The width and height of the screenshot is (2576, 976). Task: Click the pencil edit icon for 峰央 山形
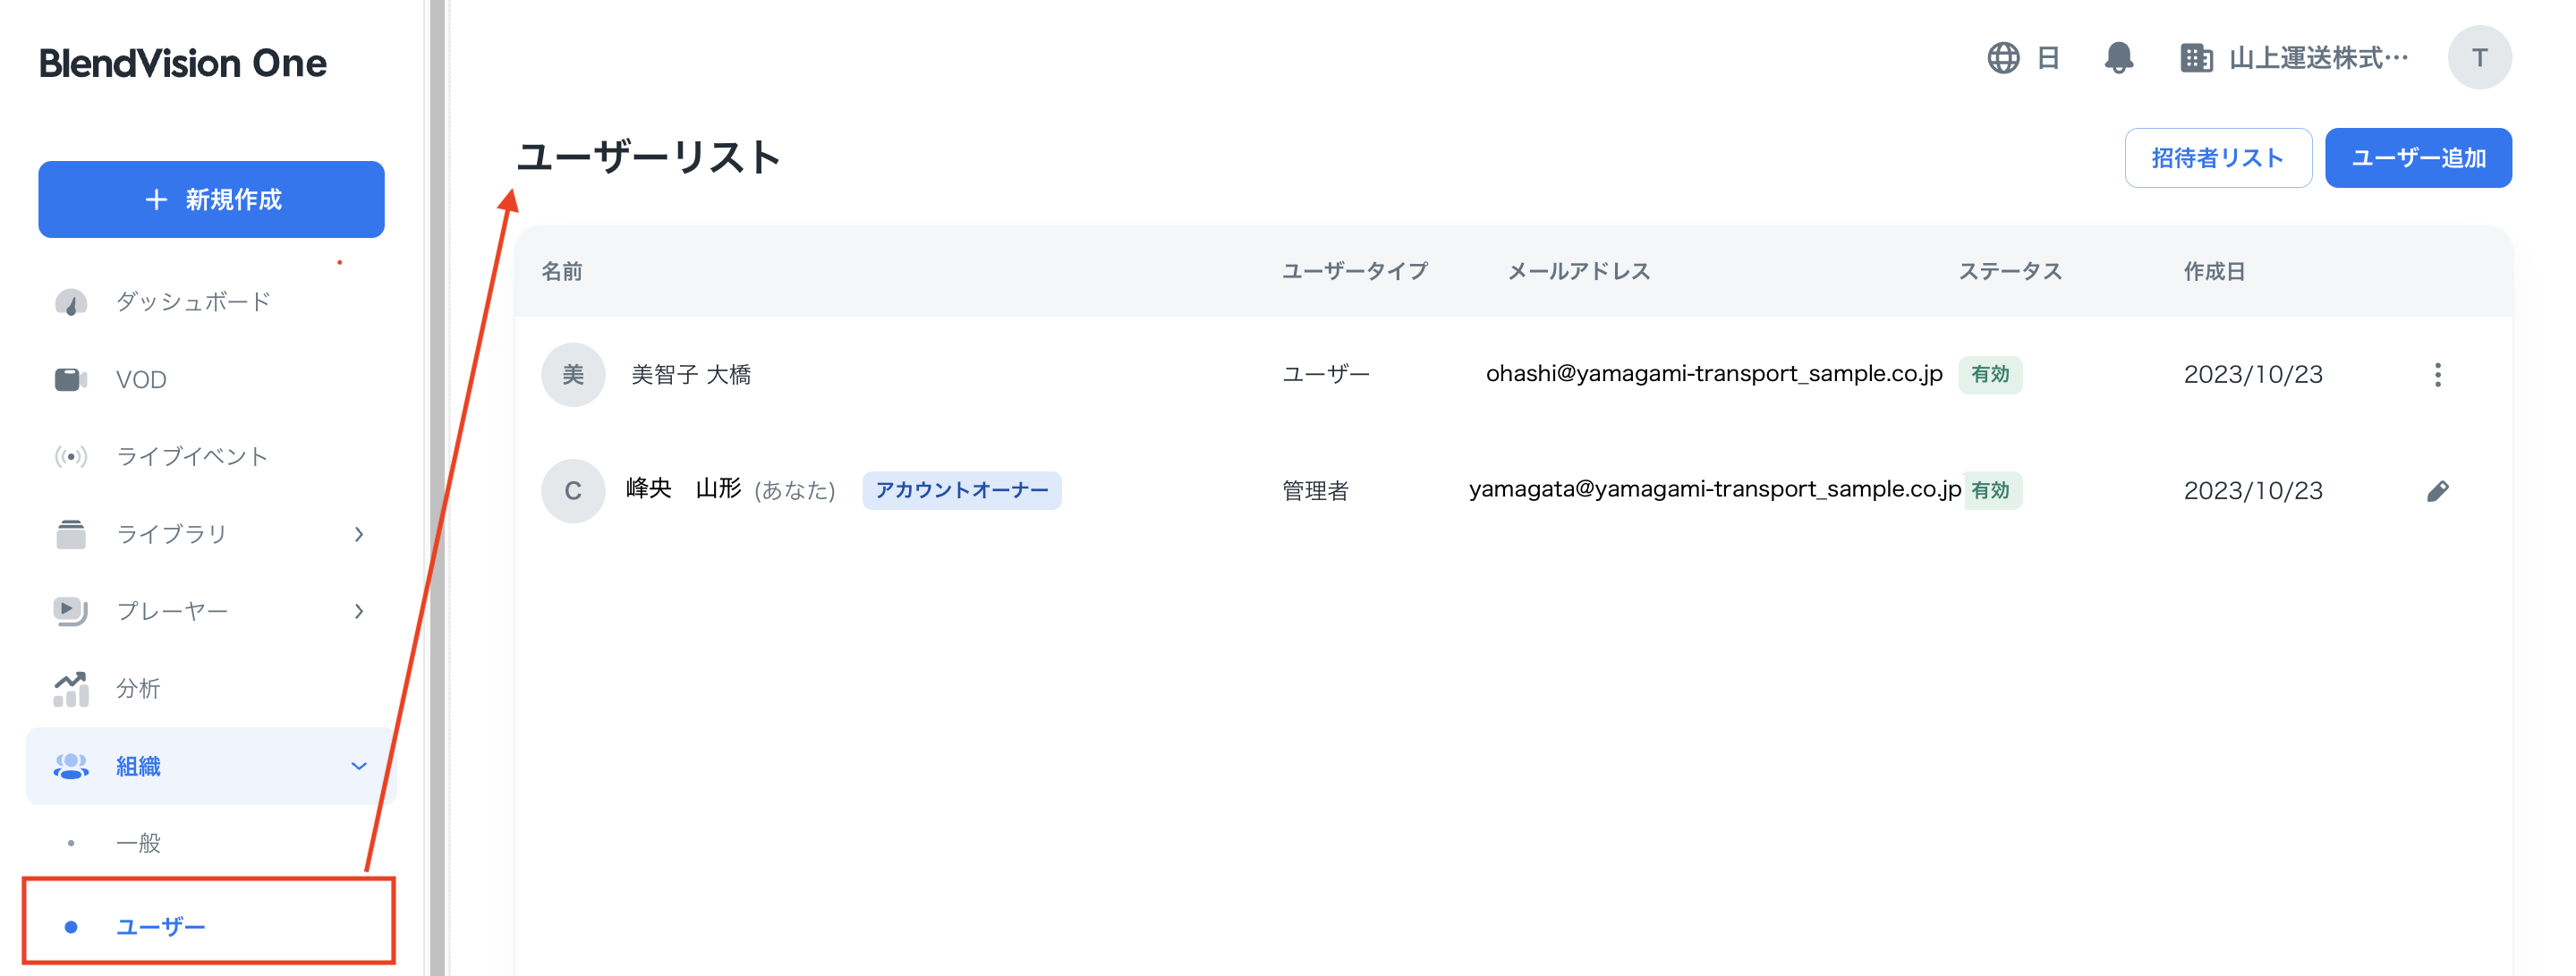click(2438, 490)
